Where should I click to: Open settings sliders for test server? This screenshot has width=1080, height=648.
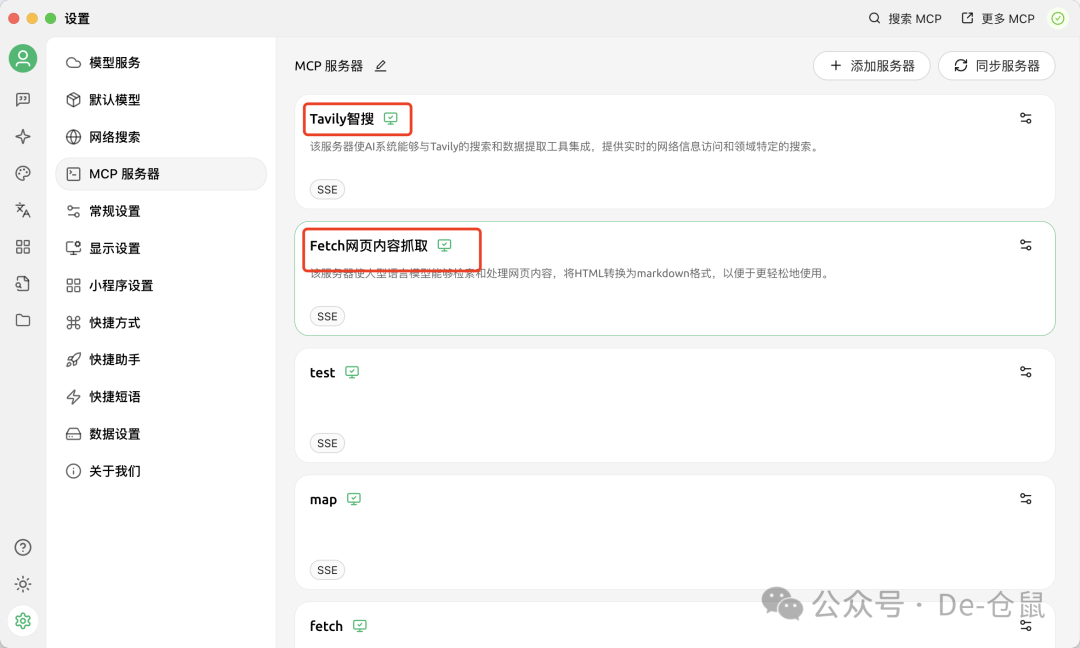coord(1025,372)
